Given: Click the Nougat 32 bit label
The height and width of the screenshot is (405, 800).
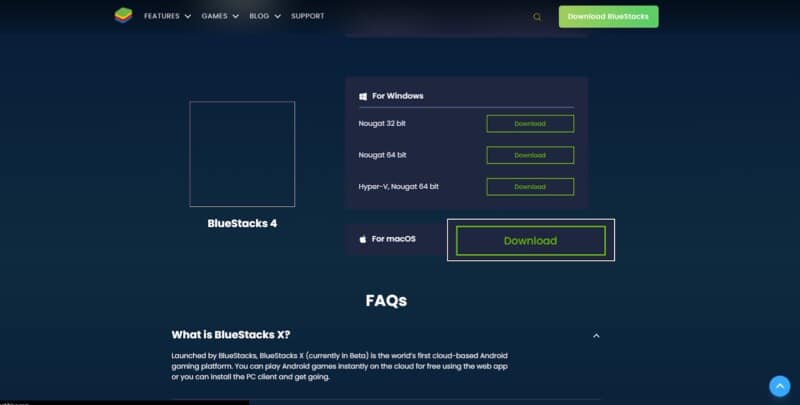Looking at the screenshot, I should [382, 123].
